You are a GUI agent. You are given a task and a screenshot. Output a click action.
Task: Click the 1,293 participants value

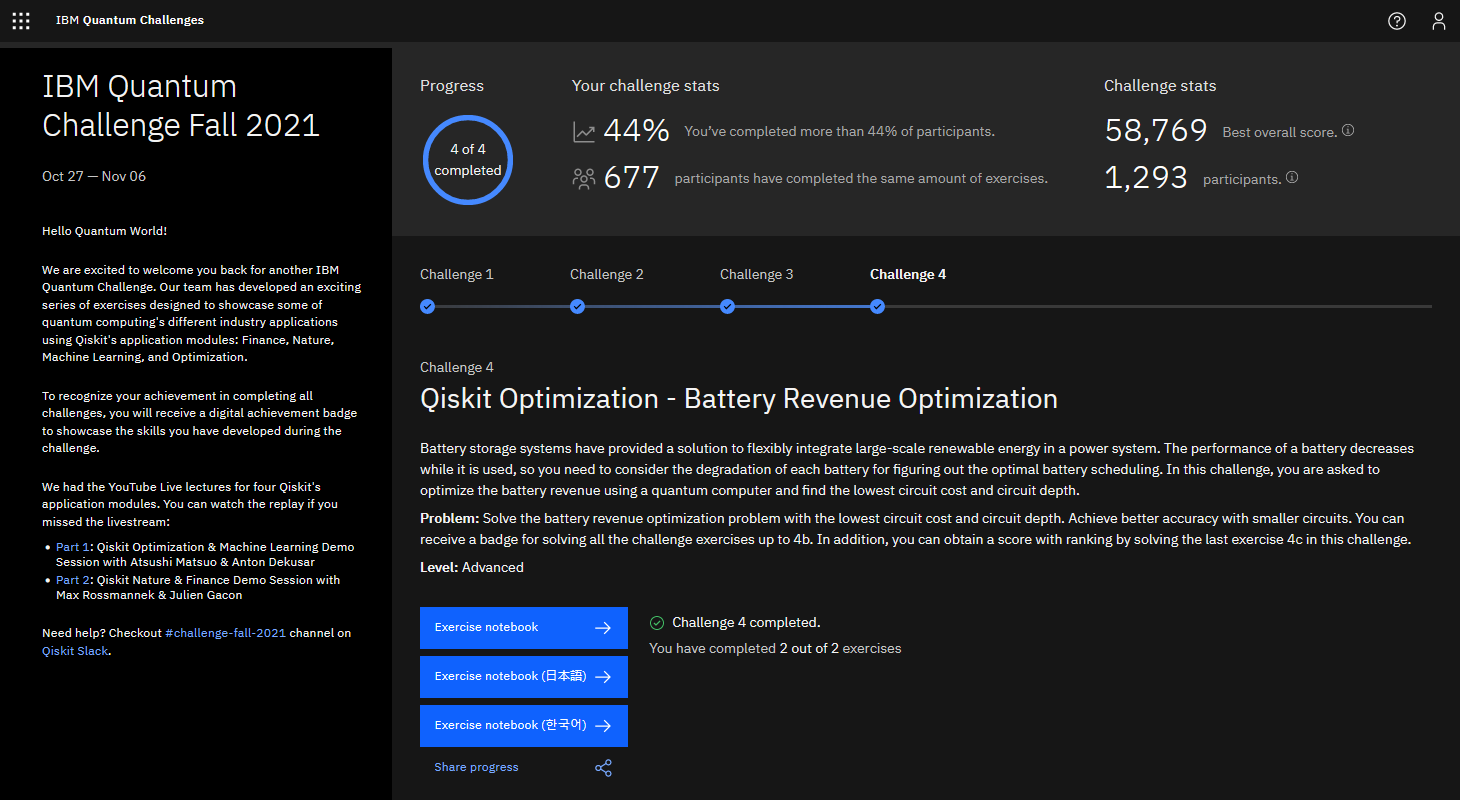click(1146, 178)
